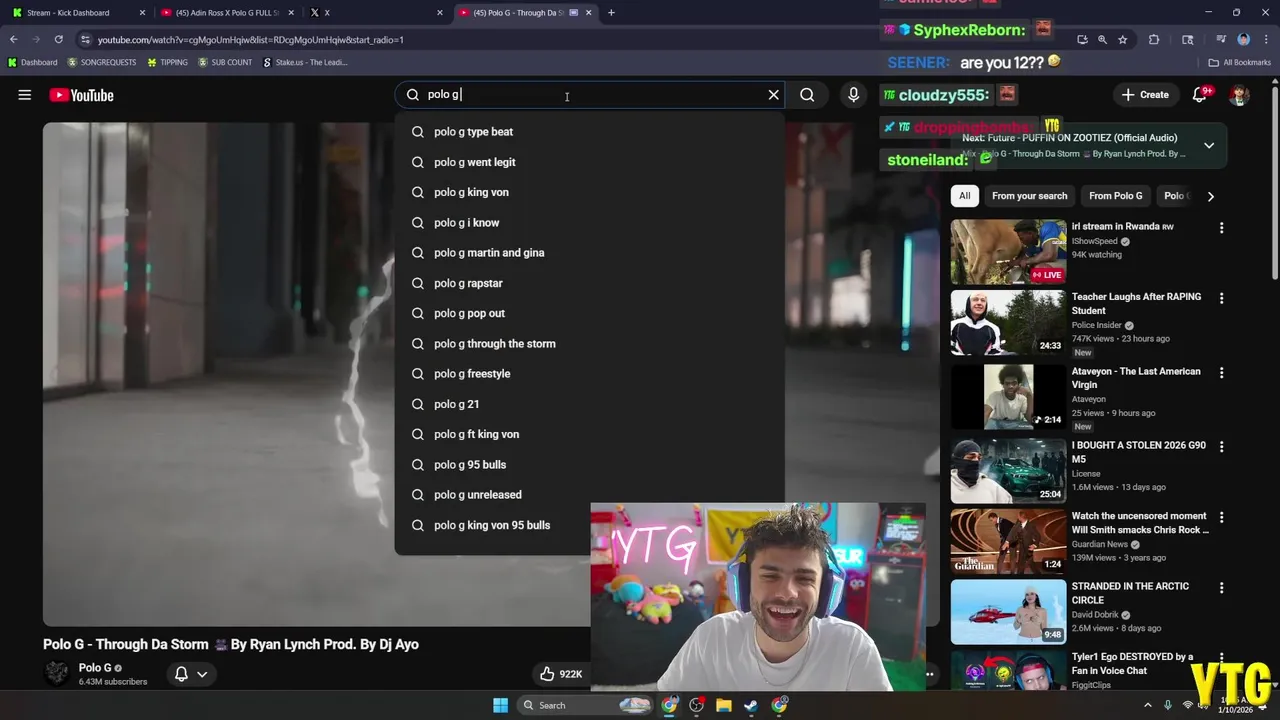The image size is (1280, 720).
Task: Select suggestion 'polo g through the storm'
Action: pyautogui.click(x=590, y=343)
